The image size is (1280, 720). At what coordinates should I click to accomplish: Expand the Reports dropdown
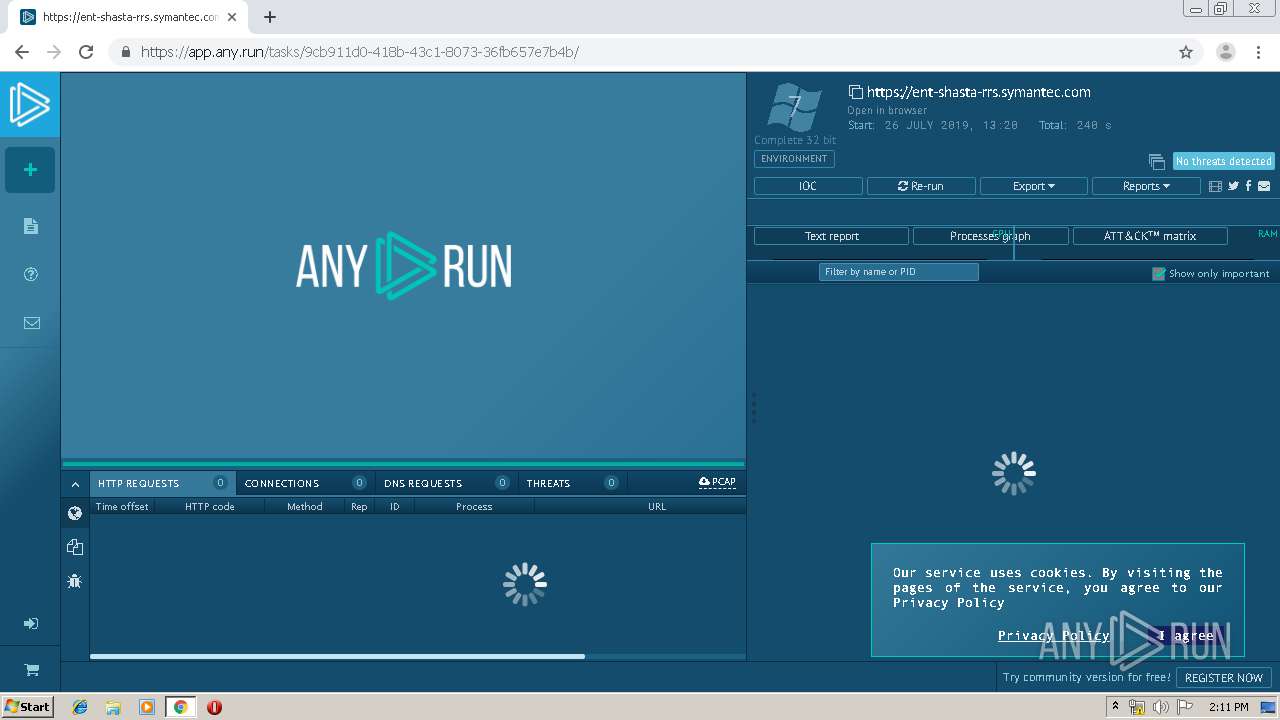click(x=1146, y=186)
